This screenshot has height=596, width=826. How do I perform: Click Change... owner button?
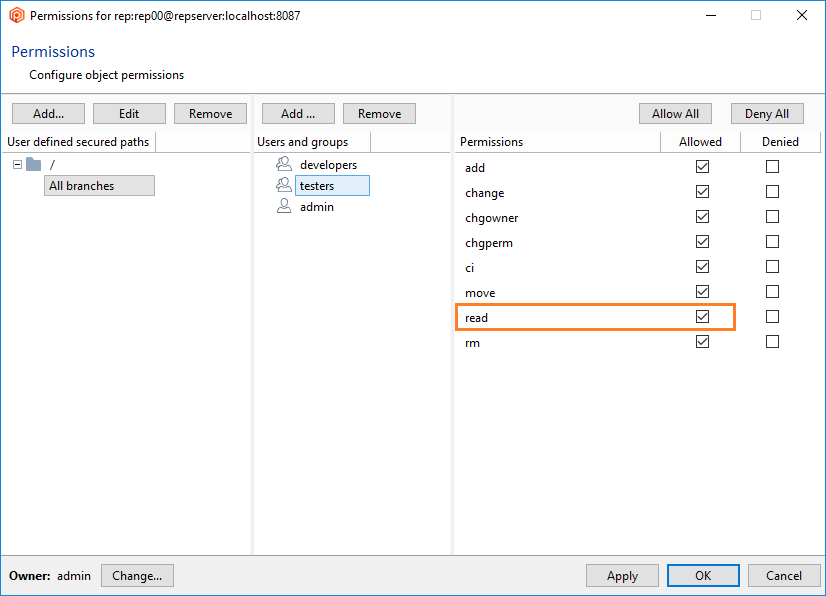137,575
